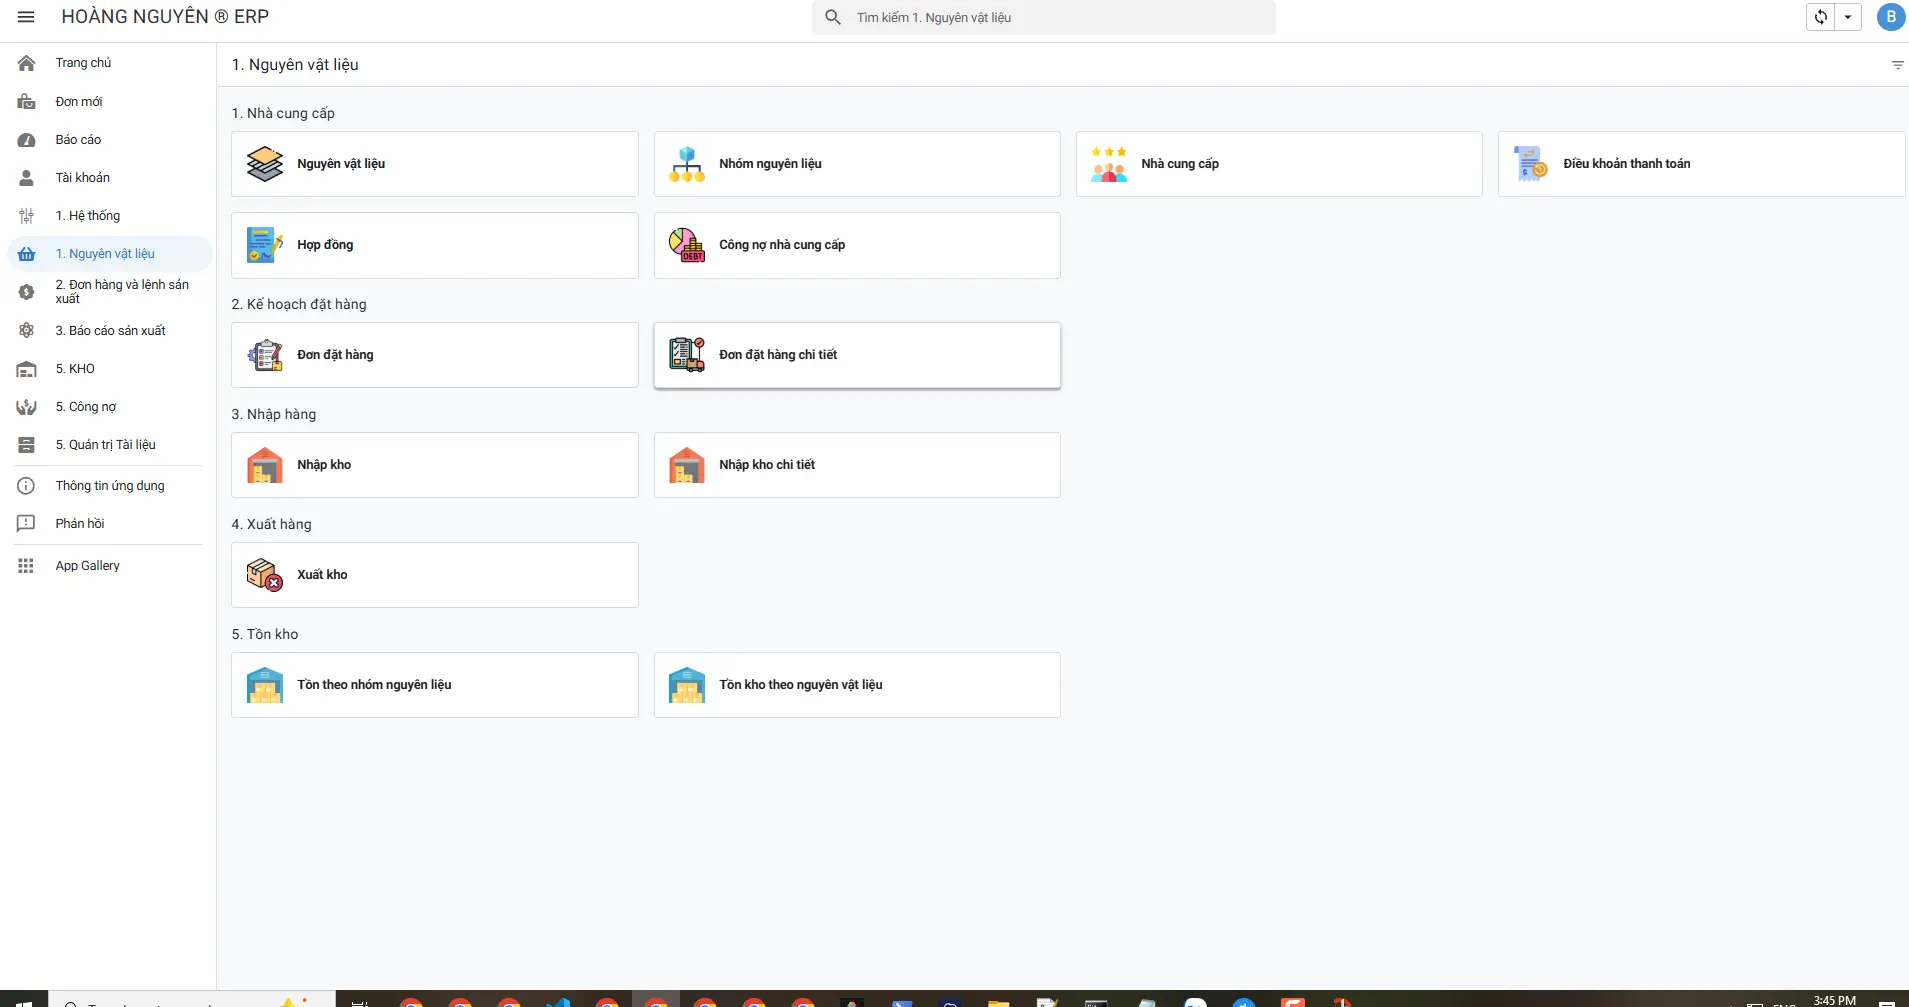The height and width of the screenshot is (1007, 1909).
Task: Click the HOÀNG NGUYÊN ERP title
Action: (165, 17)
